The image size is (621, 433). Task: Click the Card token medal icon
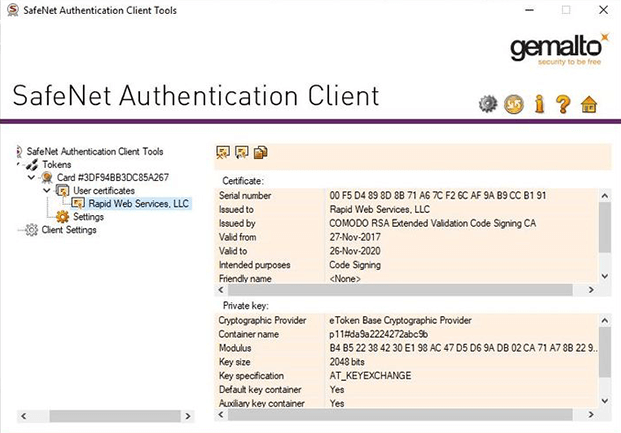click(x=47, y=177)
